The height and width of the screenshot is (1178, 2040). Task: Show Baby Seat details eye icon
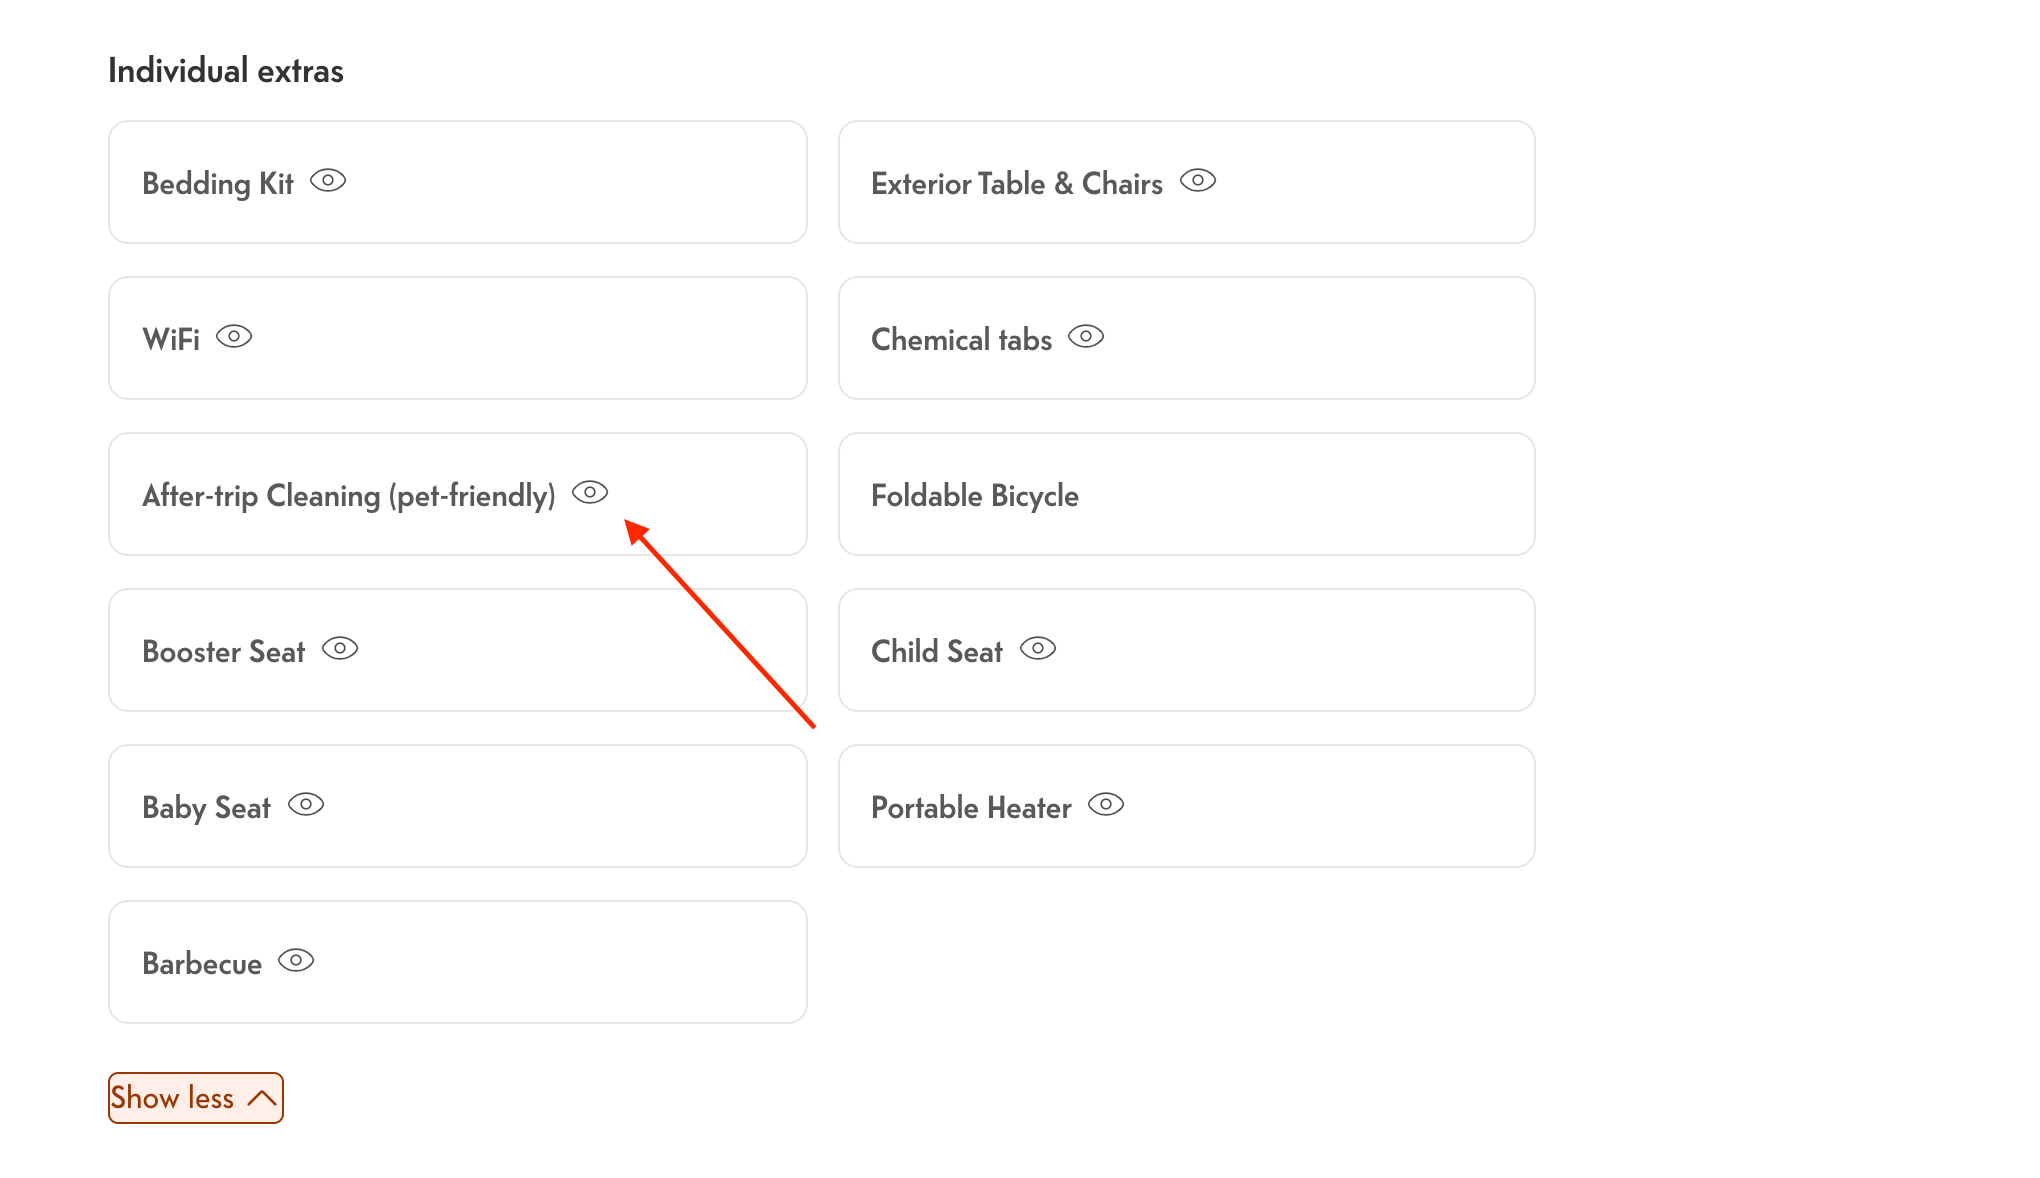click(x=306, y=805)
